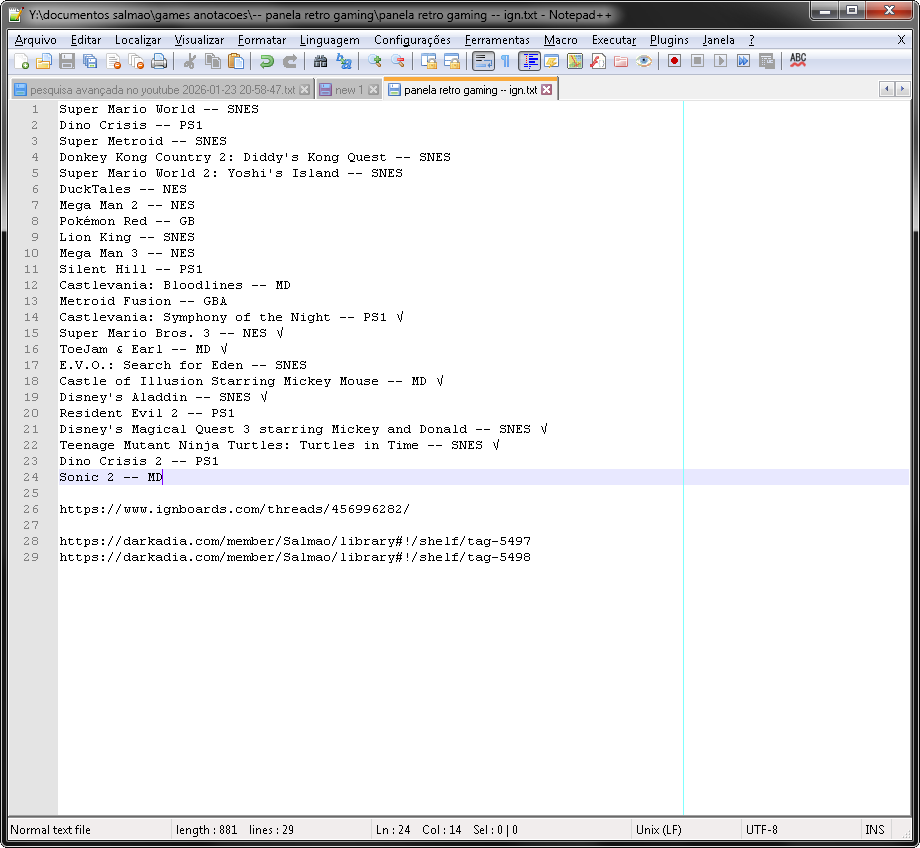Open the Macro menu
The width and height of the screenshot is (920, 848).
pyautogui.click(x=560, y=40)
